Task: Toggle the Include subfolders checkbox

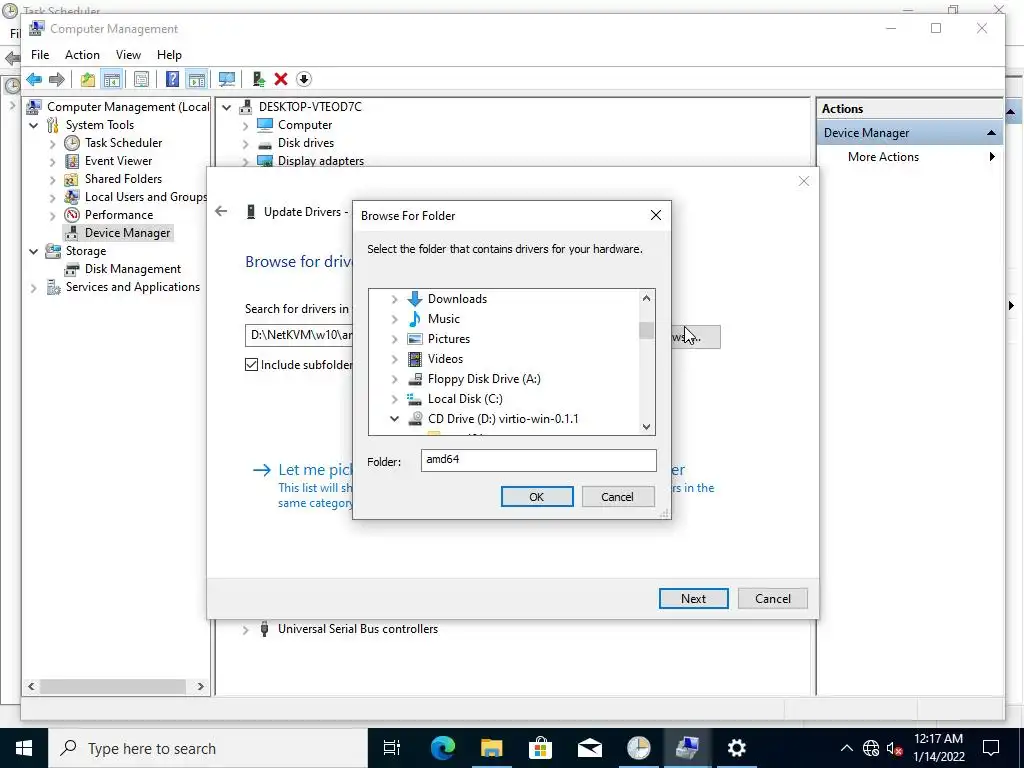Action: [x=251, y=365]
